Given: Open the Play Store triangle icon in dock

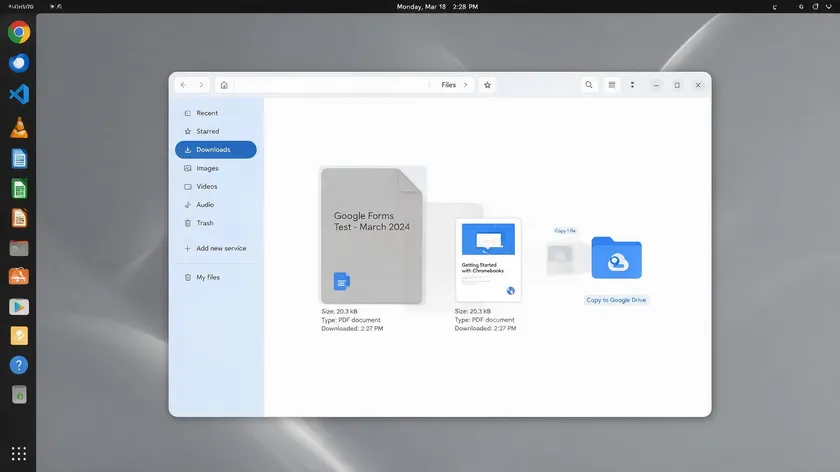Looking at the screenshot, I should pos(19,307).
